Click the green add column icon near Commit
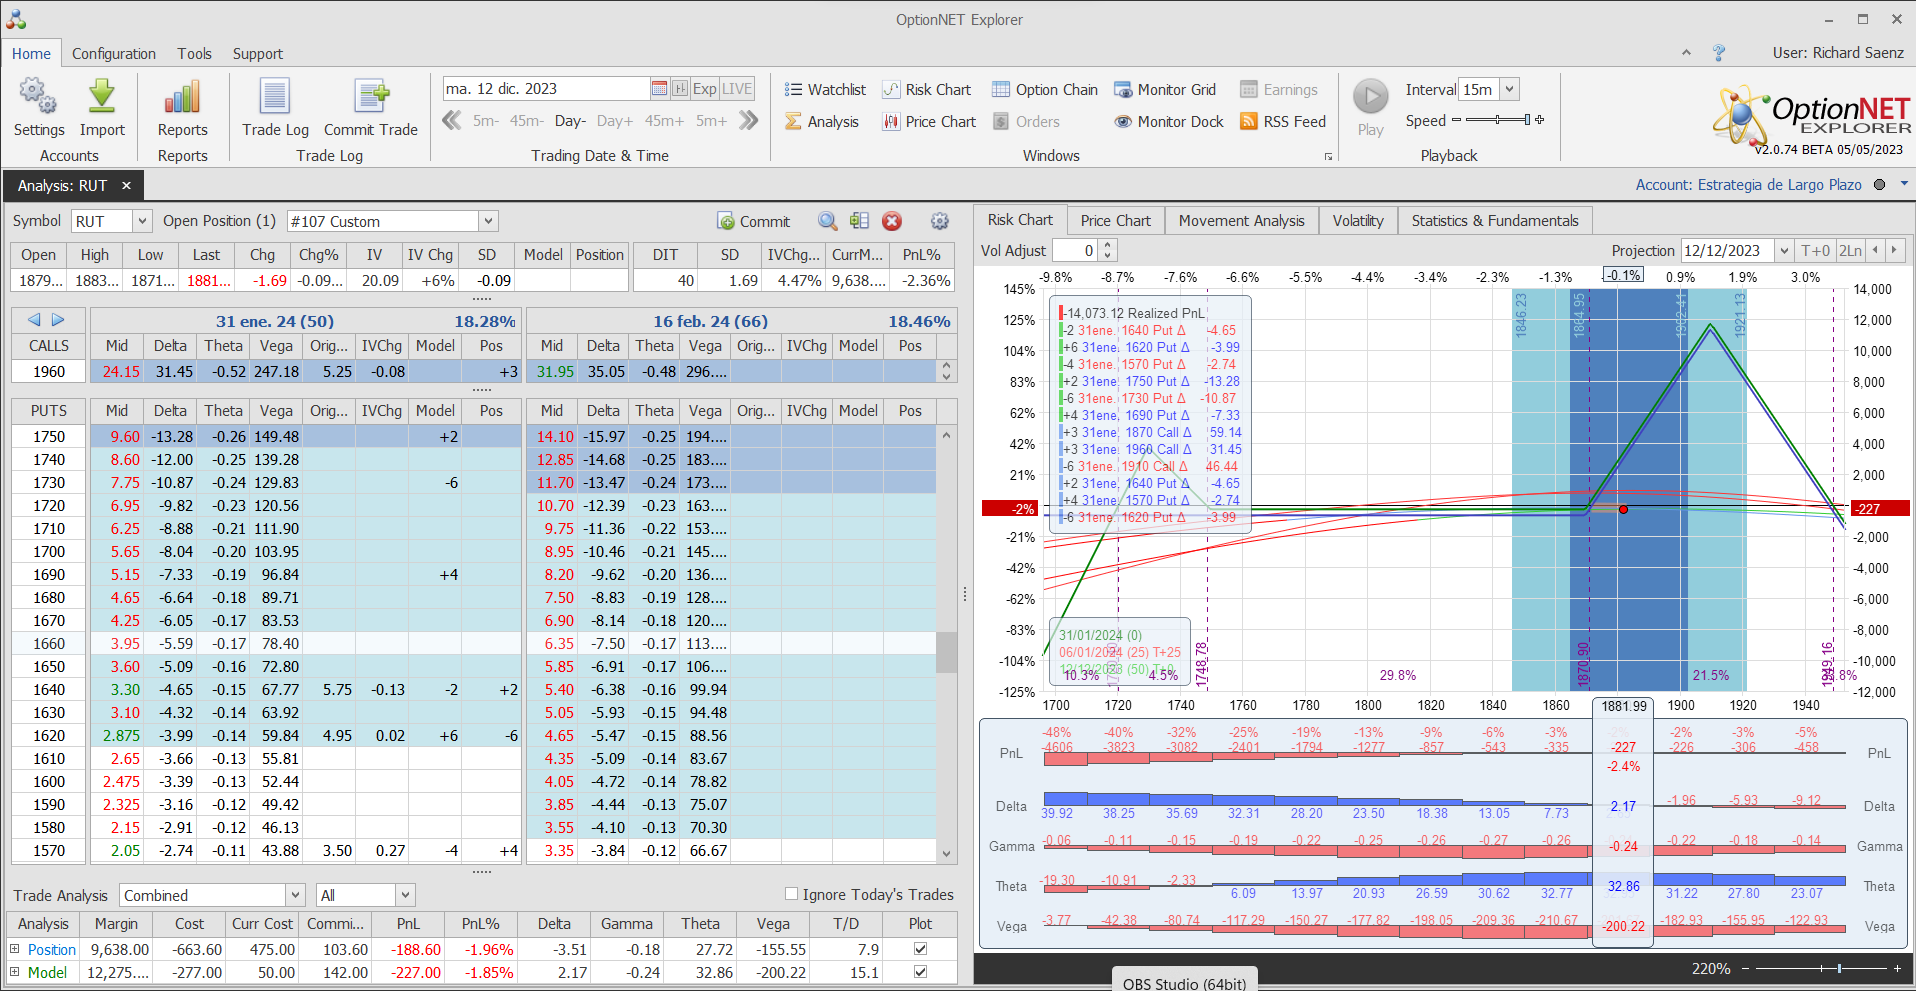 coord(859,221)
